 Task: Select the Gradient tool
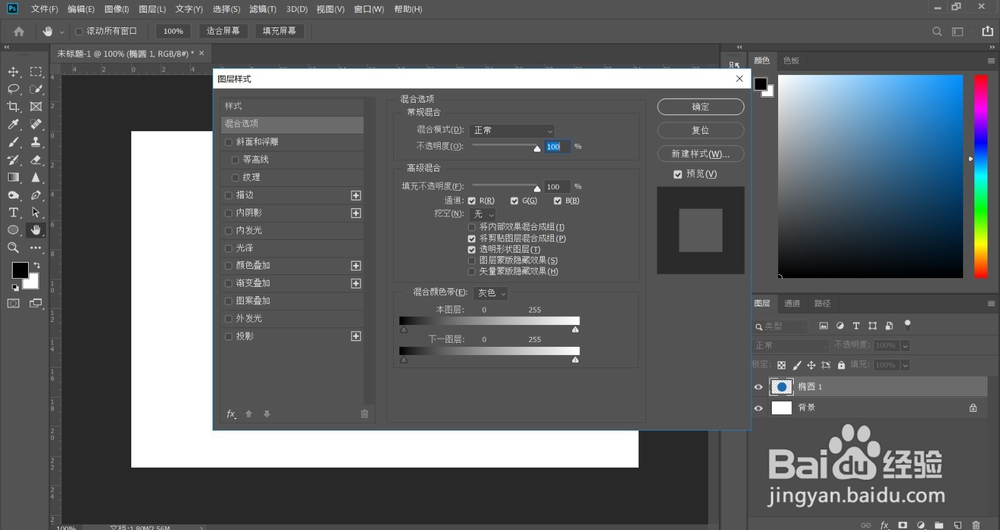(13, 177)
